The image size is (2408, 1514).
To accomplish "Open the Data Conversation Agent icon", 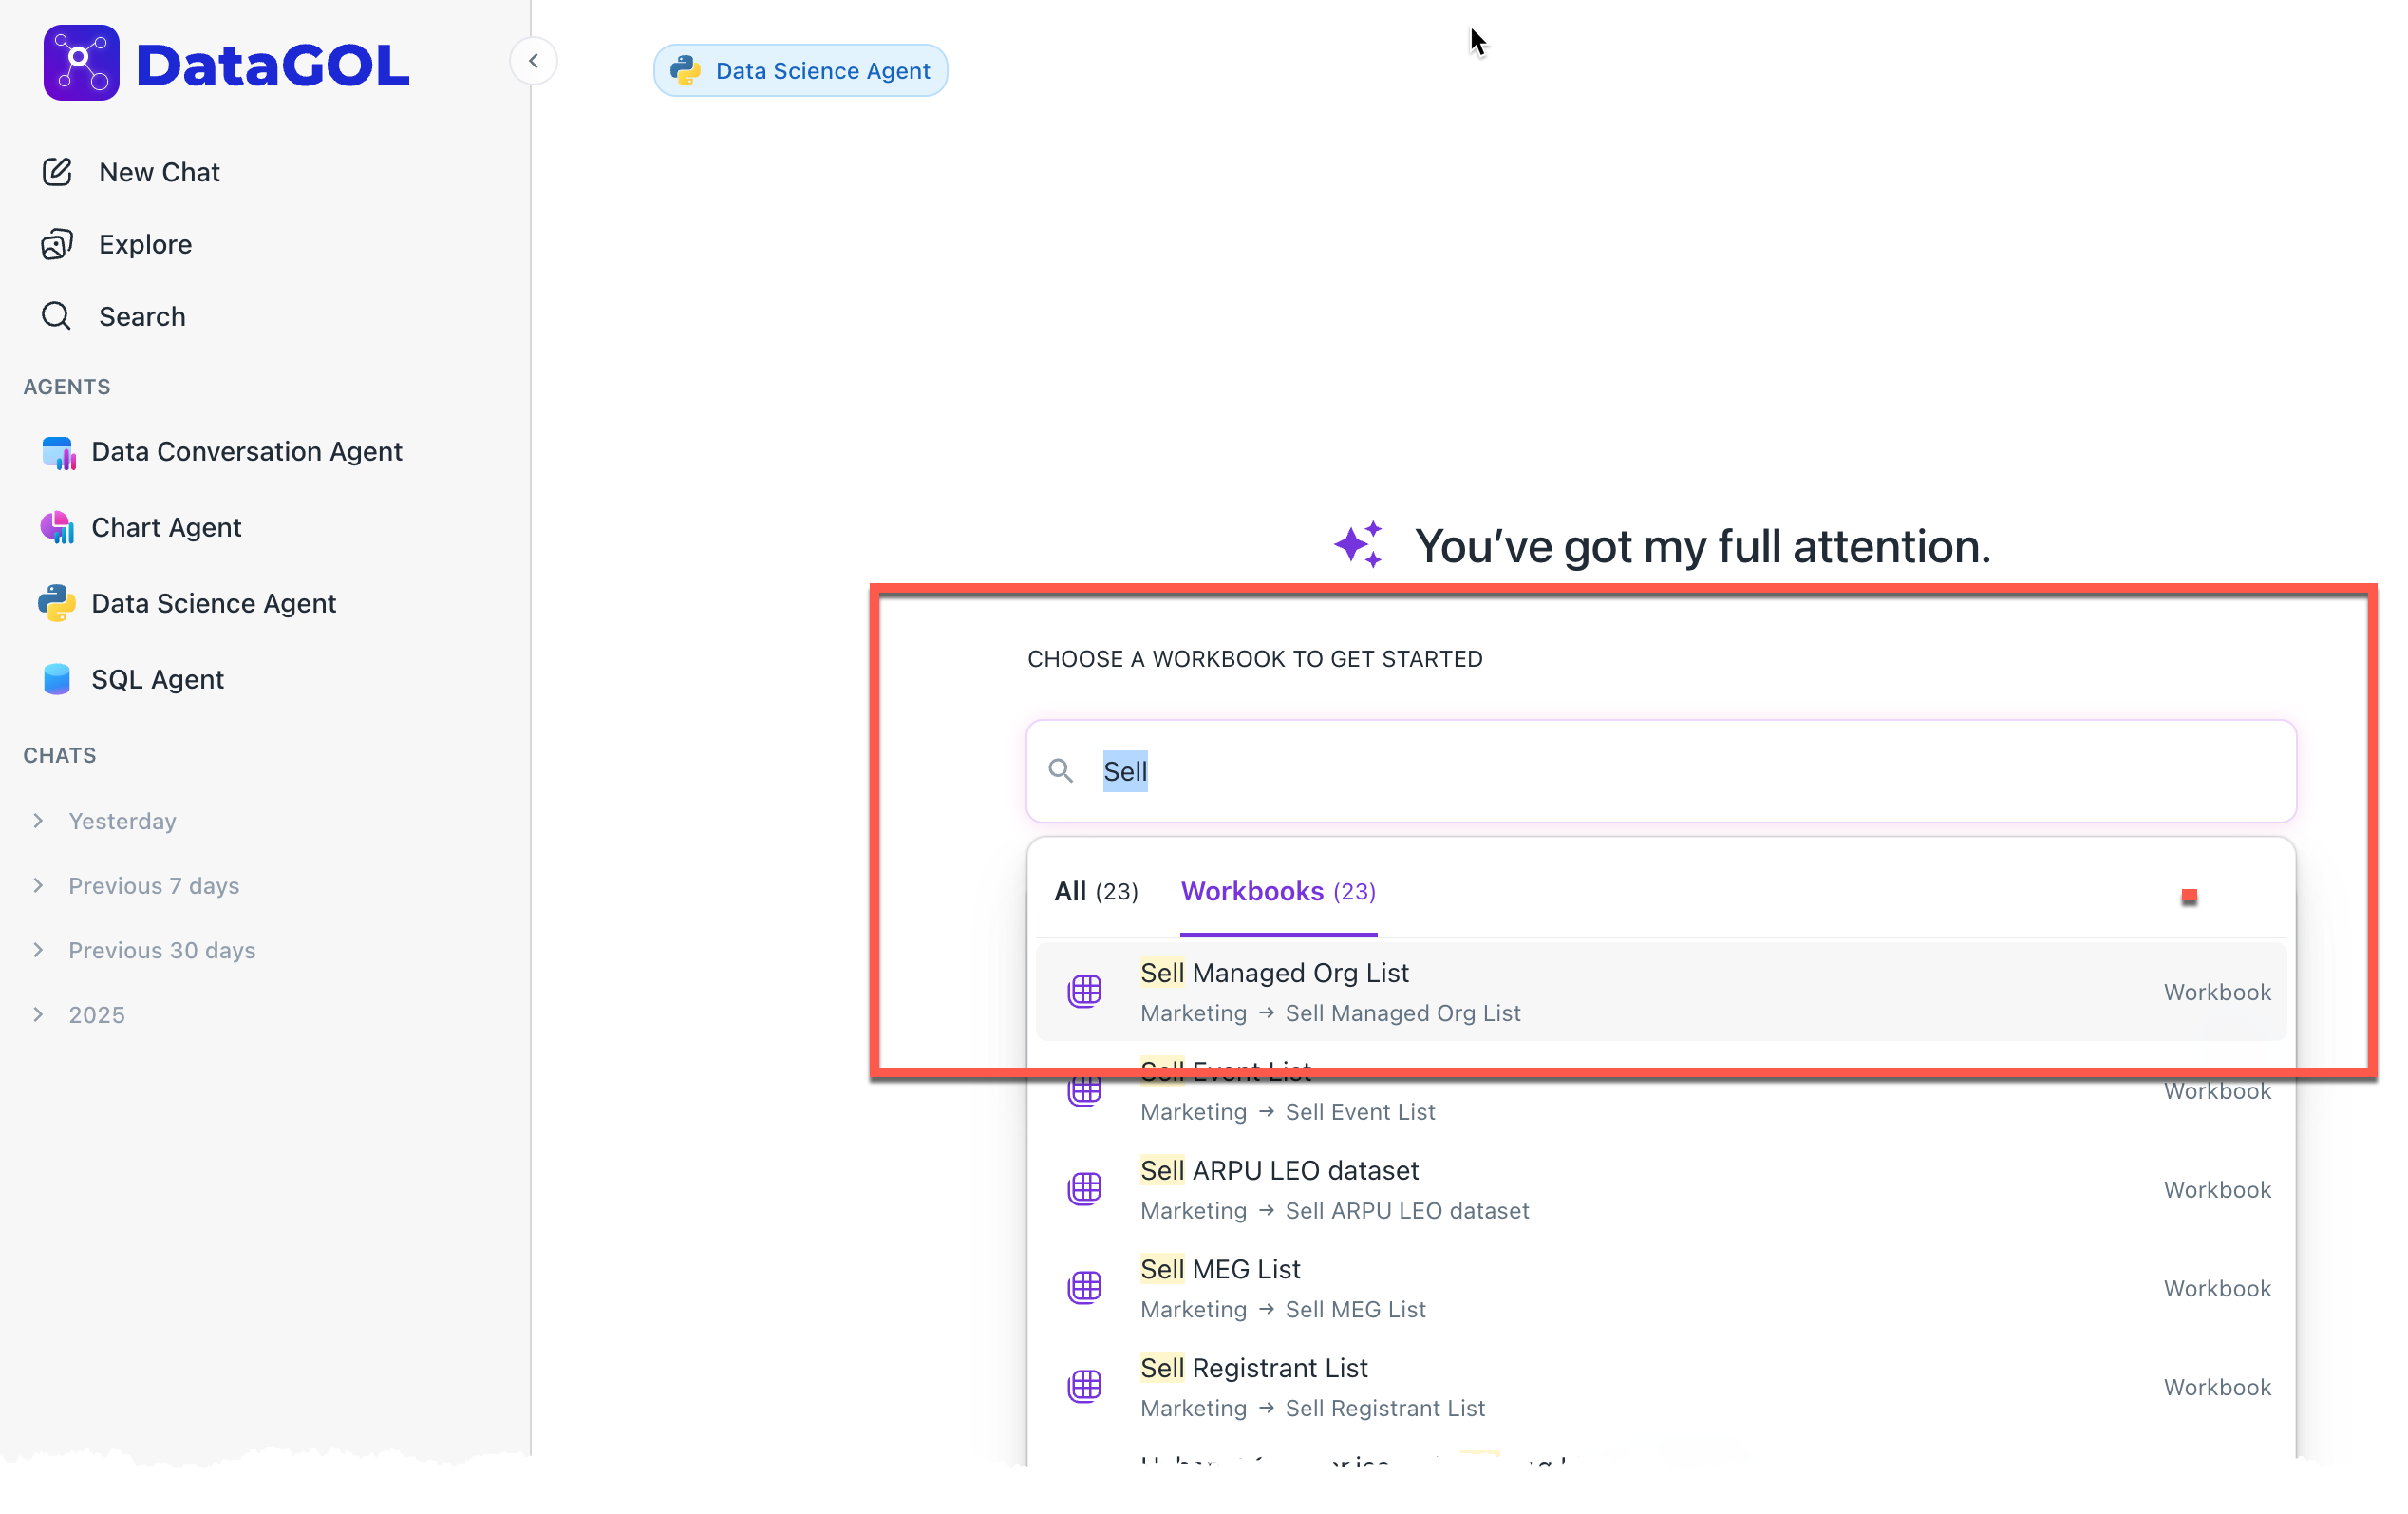I will pos(58,452).
